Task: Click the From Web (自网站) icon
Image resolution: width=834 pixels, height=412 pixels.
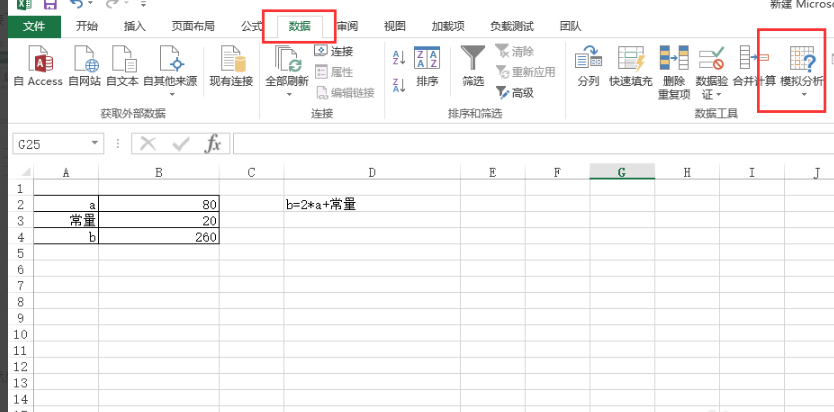Action: [x=85, y=66]
